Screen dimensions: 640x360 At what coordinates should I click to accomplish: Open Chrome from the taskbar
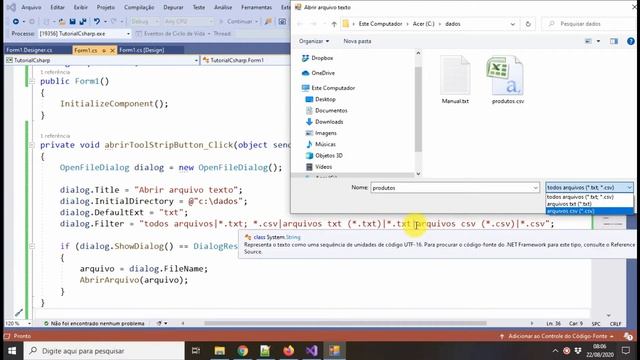242,350
